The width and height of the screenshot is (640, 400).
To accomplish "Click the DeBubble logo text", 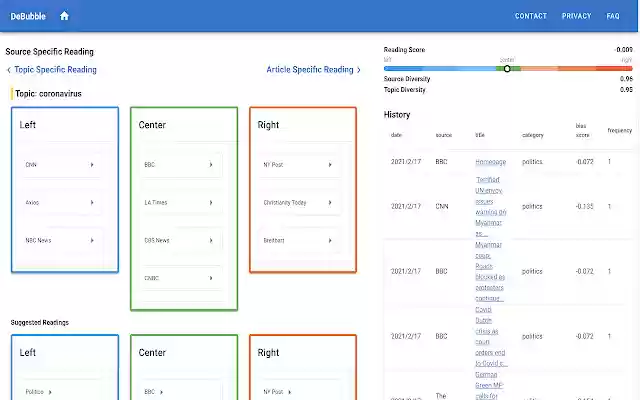I will [x=28, y=16].
